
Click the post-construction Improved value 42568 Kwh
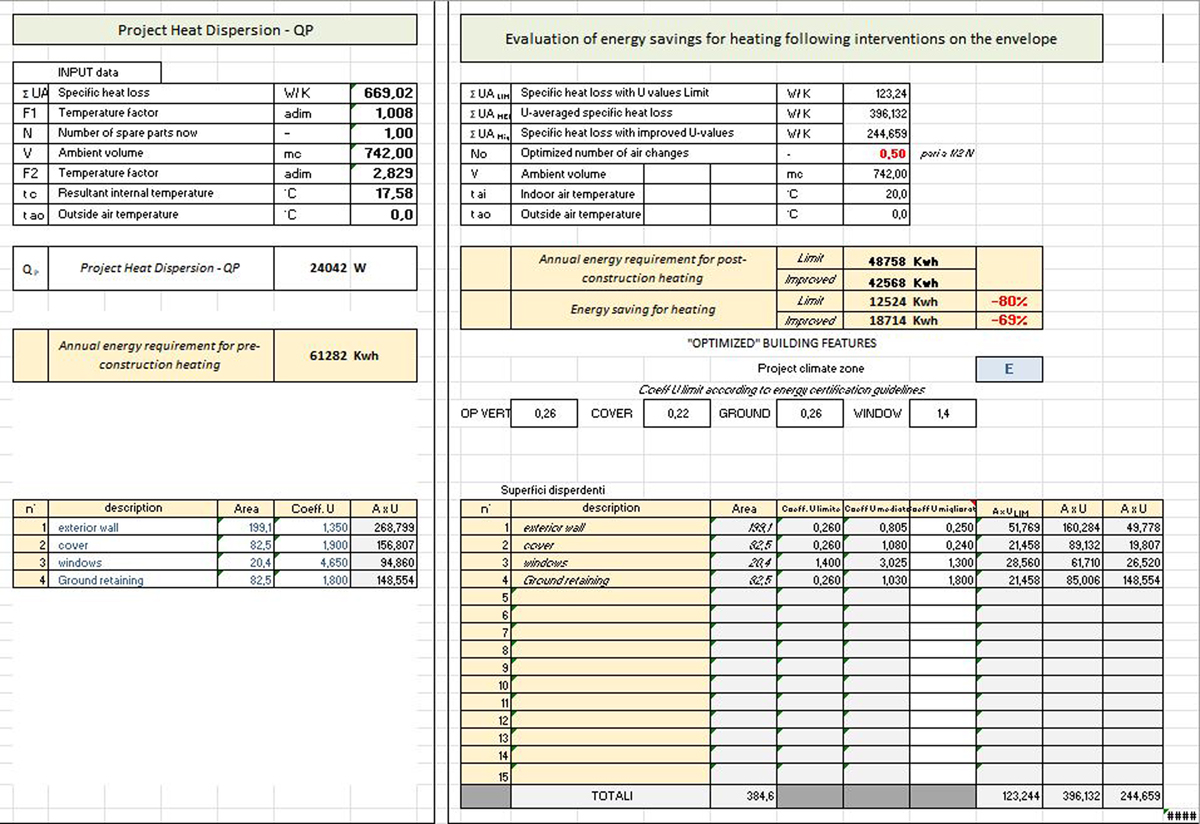[x=909, y=281]
